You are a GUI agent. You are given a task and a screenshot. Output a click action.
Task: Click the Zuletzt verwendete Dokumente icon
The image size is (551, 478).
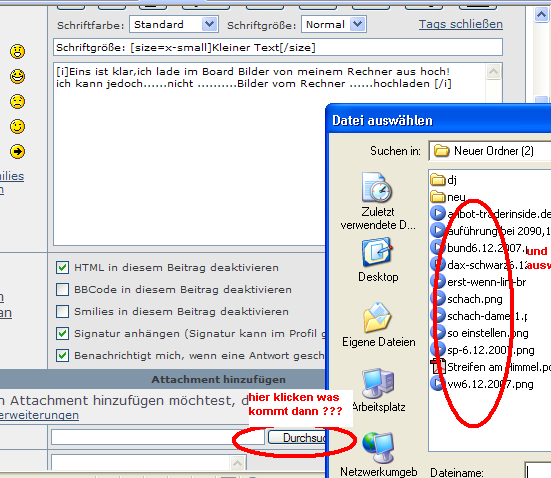[377, 187]
